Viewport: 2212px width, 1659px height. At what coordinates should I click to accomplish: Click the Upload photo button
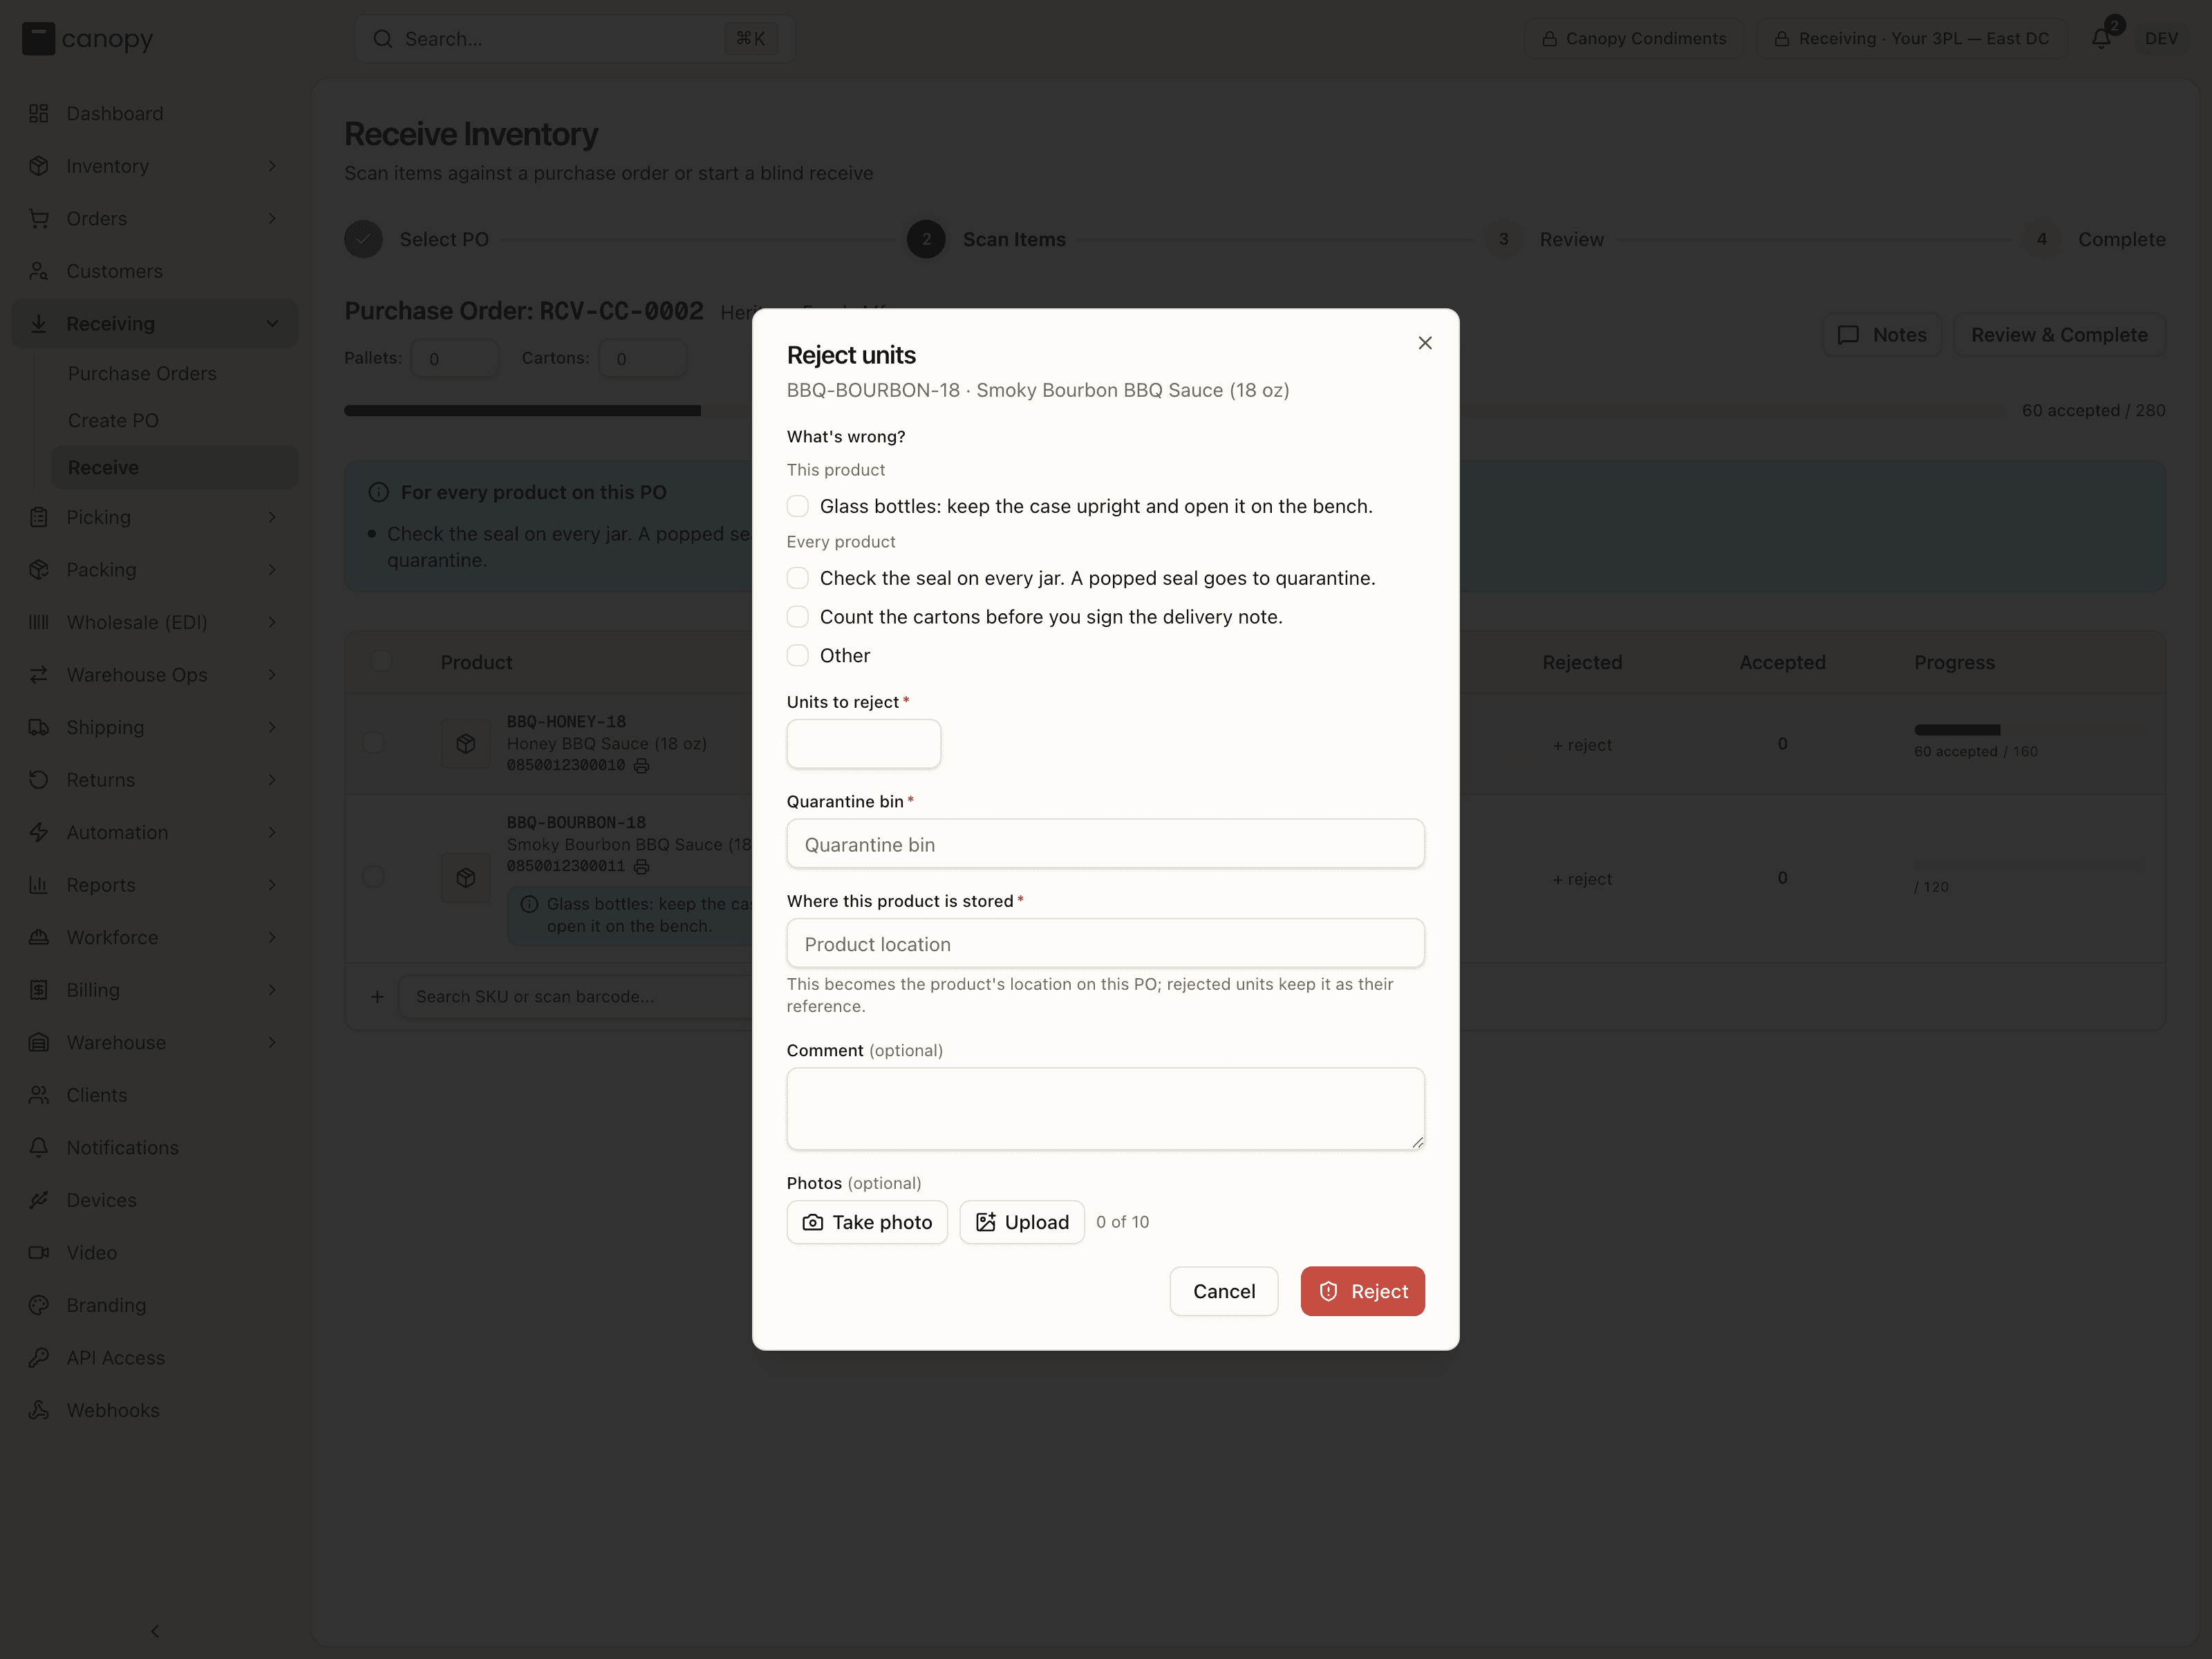pyautogui.click(x=1022, y=1222)
